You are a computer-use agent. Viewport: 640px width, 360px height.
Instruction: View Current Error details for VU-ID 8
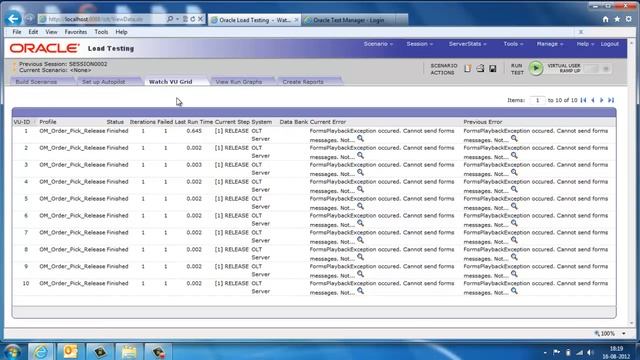tap(360, 257)
